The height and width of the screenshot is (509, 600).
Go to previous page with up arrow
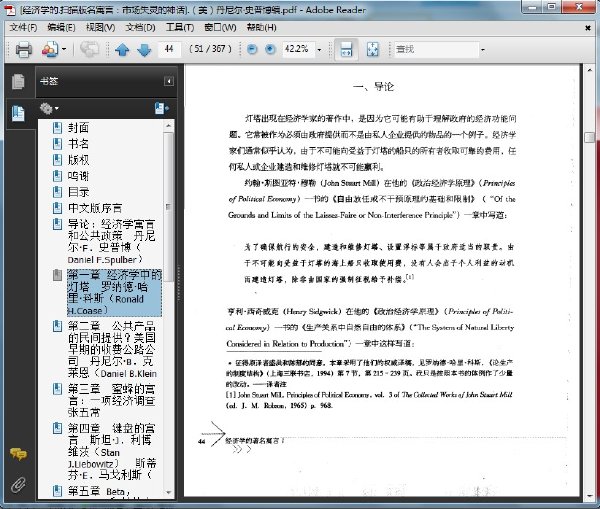[122, 49]
